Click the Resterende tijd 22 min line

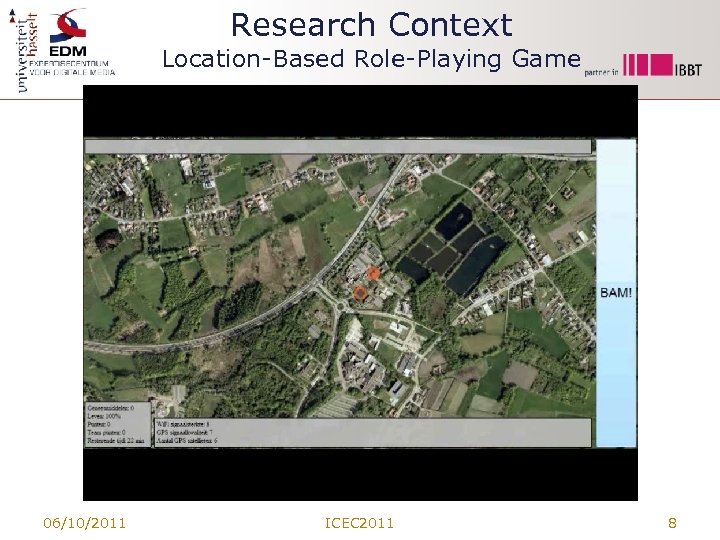116,441
